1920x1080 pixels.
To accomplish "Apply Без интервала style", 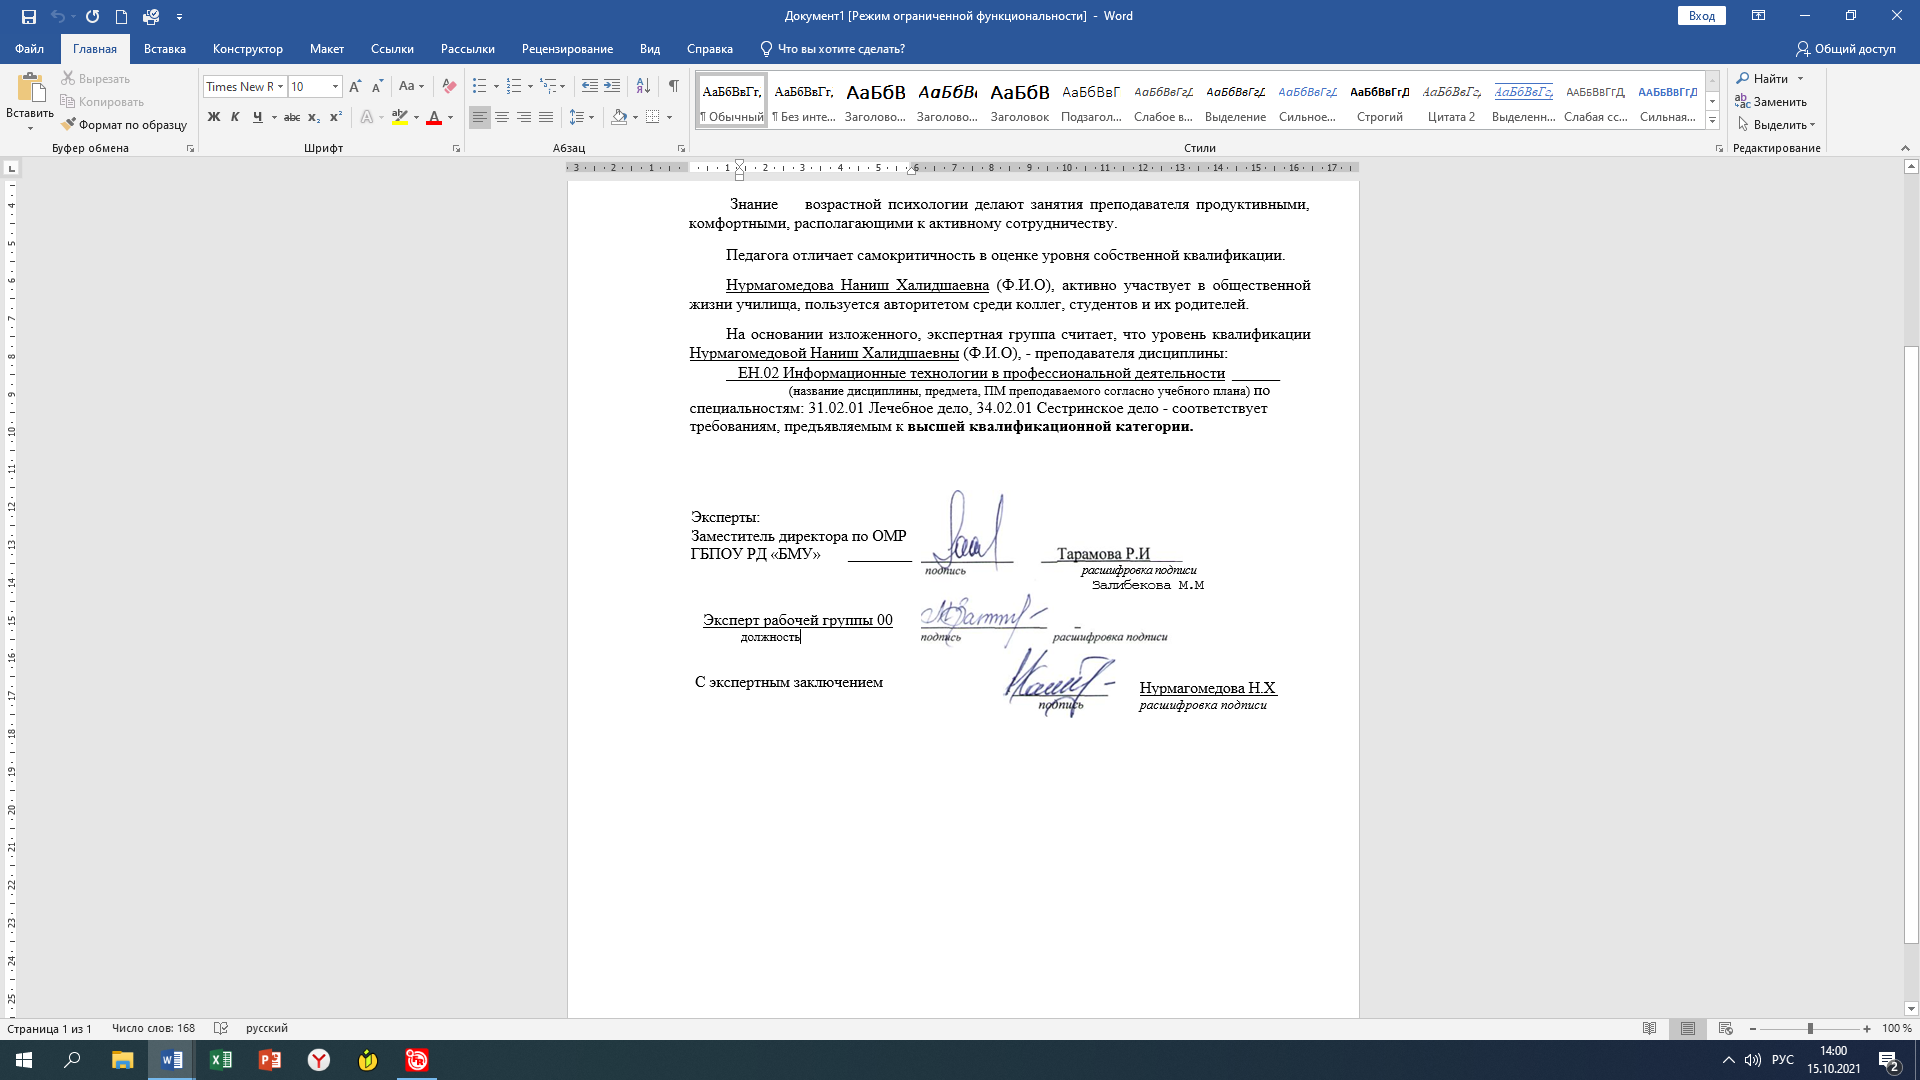I will coord(804,101).
